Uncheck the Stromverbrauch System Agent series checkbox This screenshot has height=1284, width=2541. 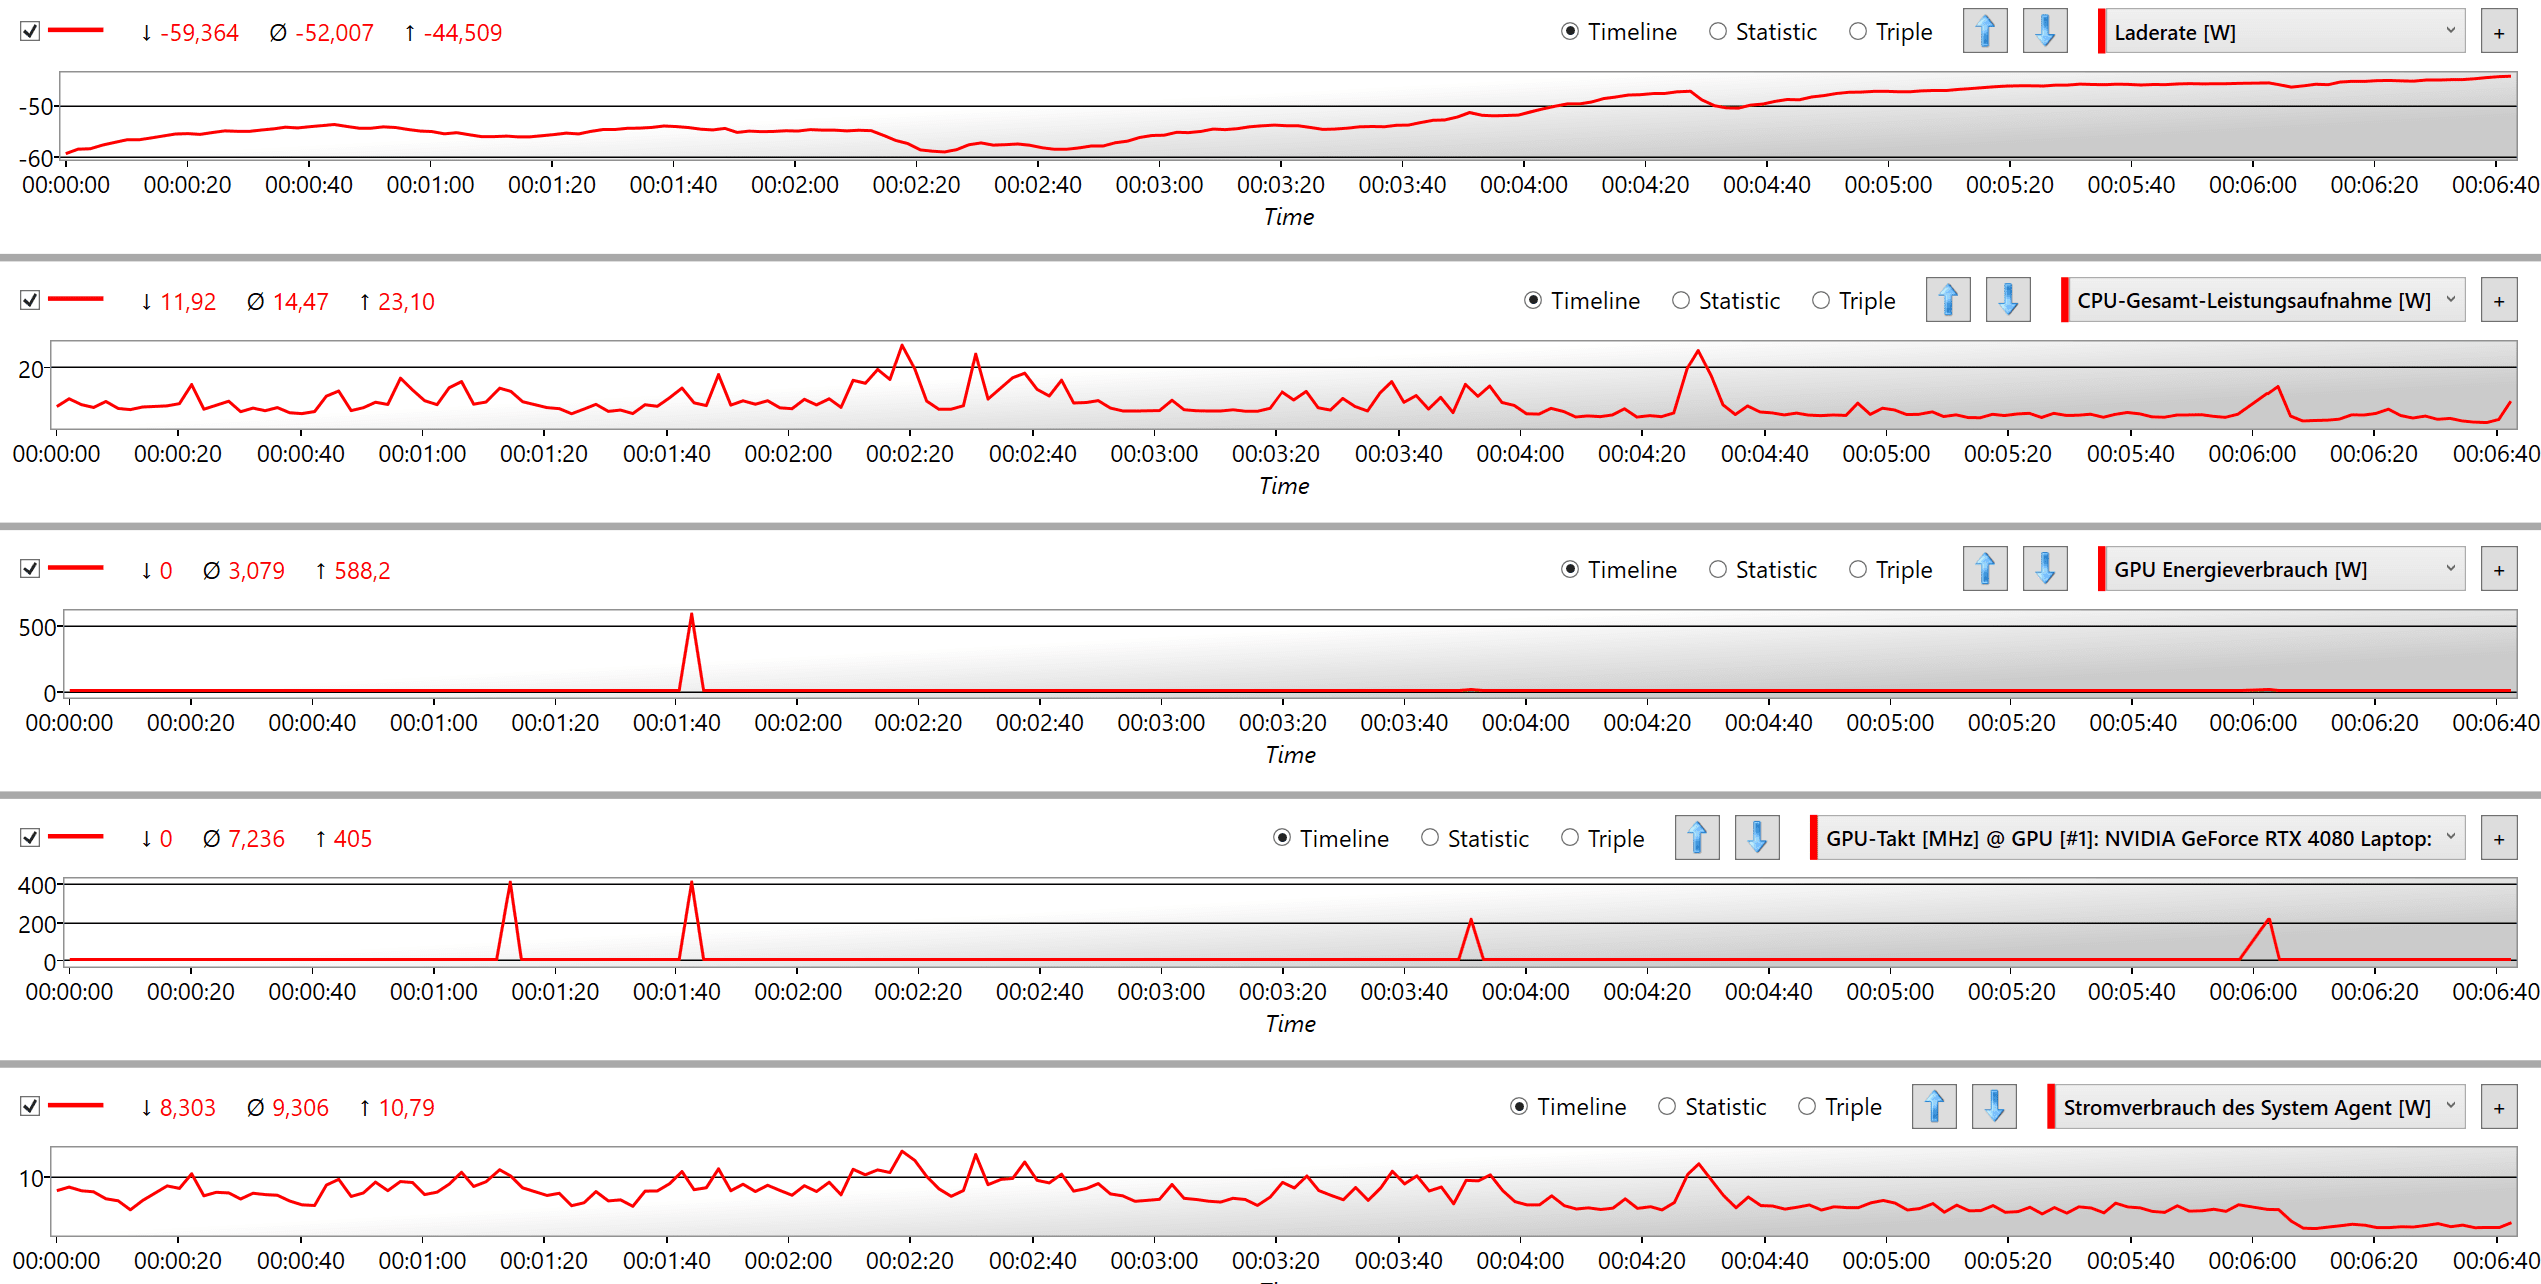30,1106
